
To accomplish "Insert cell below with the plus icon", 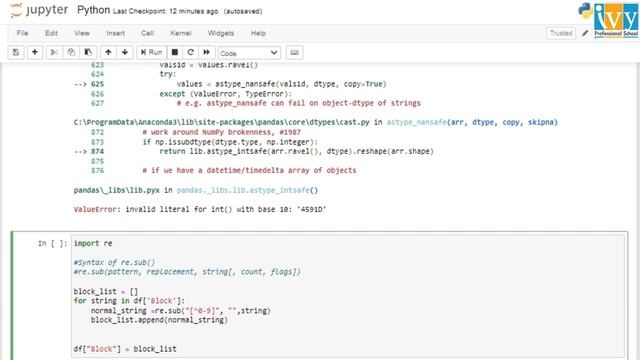I will coord(35,52).
